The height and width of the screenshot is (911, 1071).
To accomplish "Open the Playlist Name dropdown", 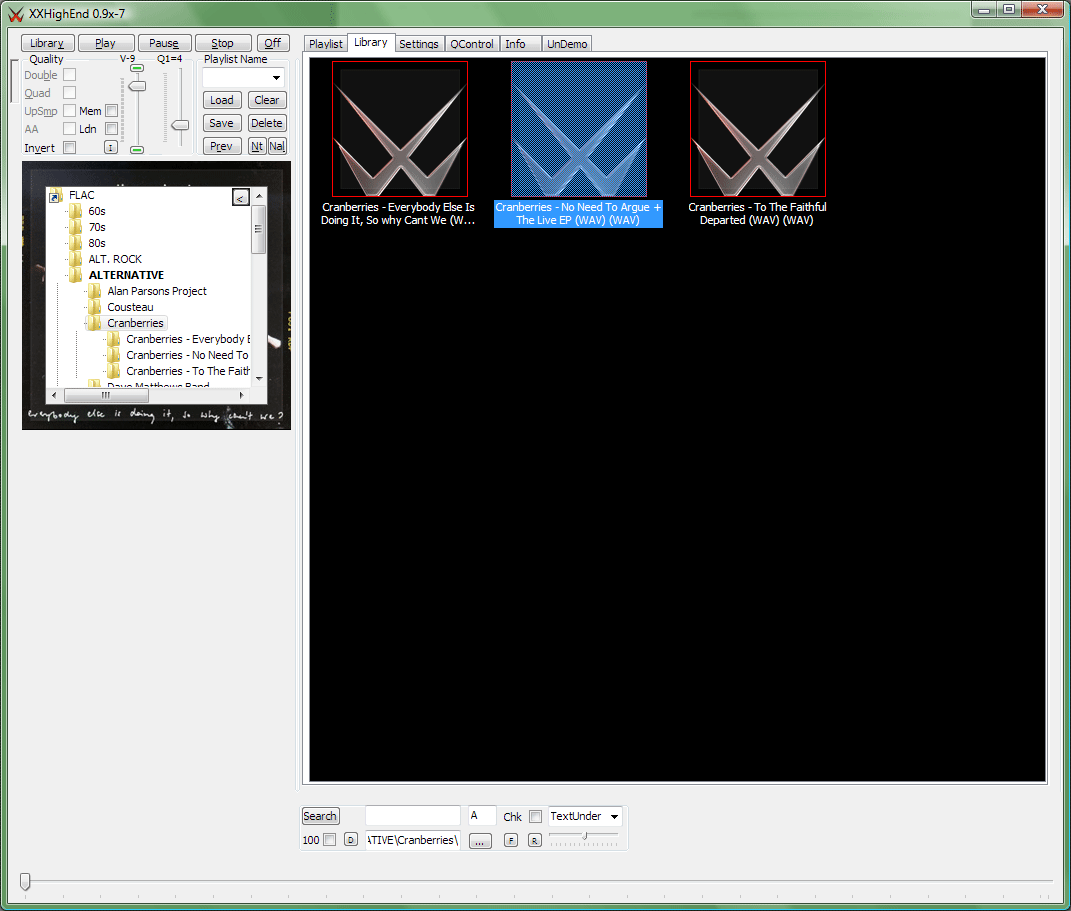I will 276,78.
